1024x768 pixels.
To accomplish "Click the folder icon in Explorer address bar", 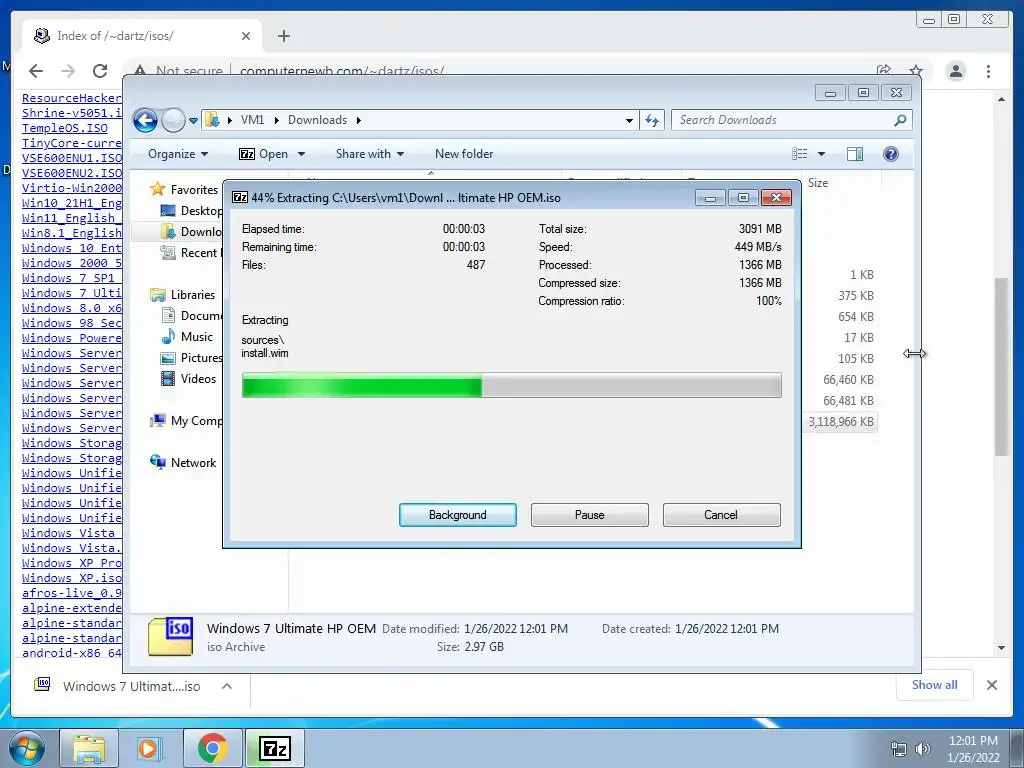I will (212, 120).
